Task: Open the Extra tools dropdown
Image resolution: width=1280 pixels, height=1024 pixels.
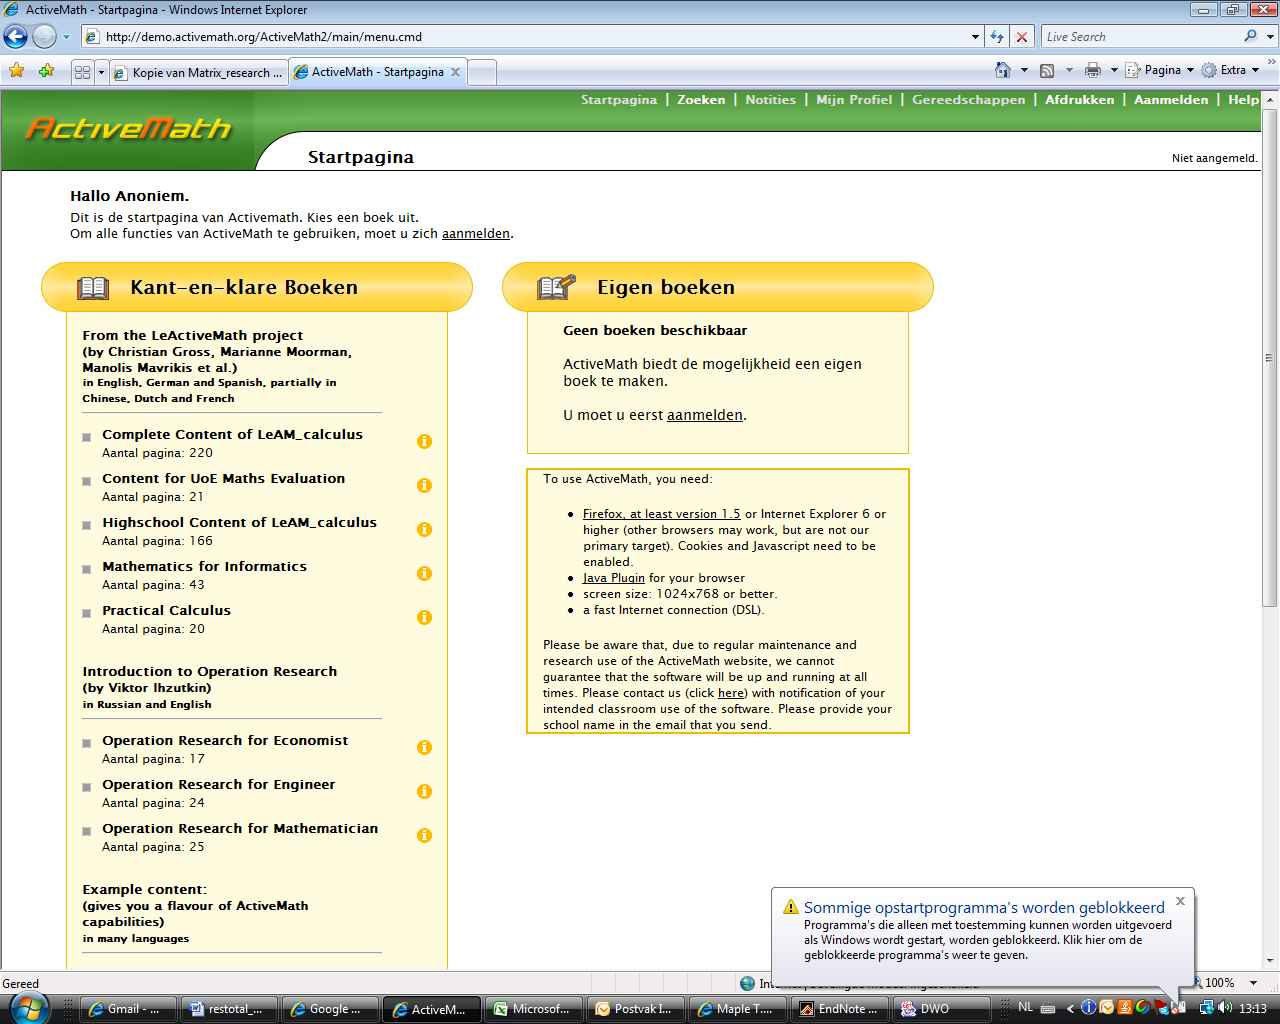Action: tap(1230, 70)
